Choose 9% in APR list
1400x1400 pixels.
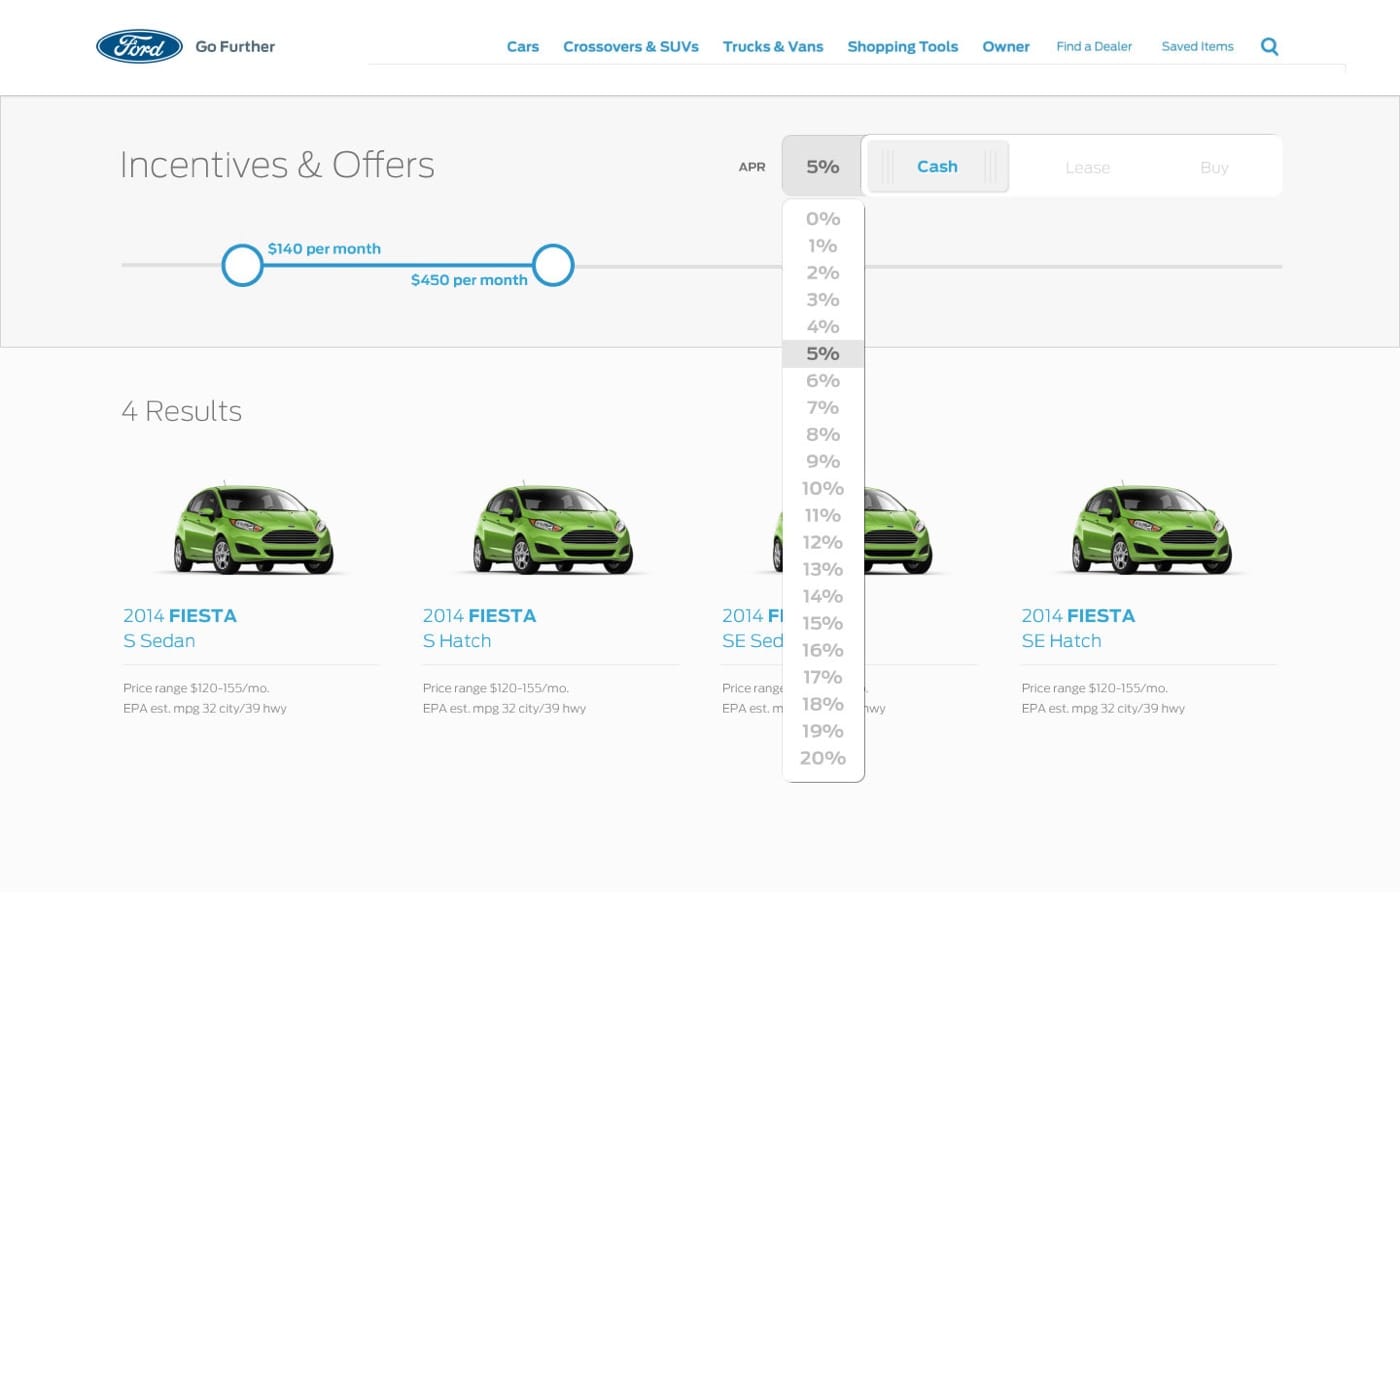[823, 461]
